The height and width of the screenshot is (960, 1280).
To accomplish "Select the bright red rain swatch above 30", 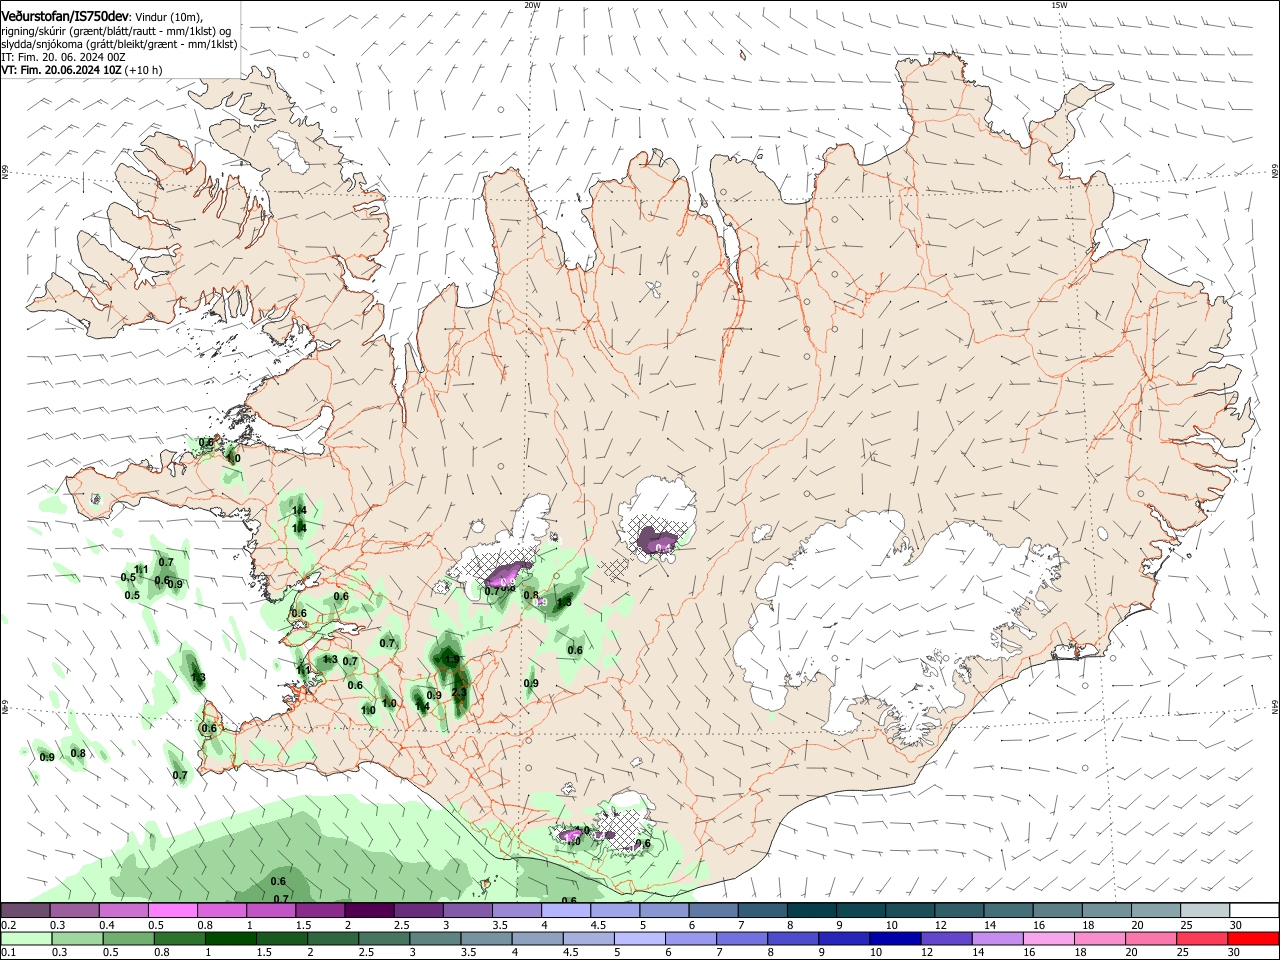I will click(1254, 939).
